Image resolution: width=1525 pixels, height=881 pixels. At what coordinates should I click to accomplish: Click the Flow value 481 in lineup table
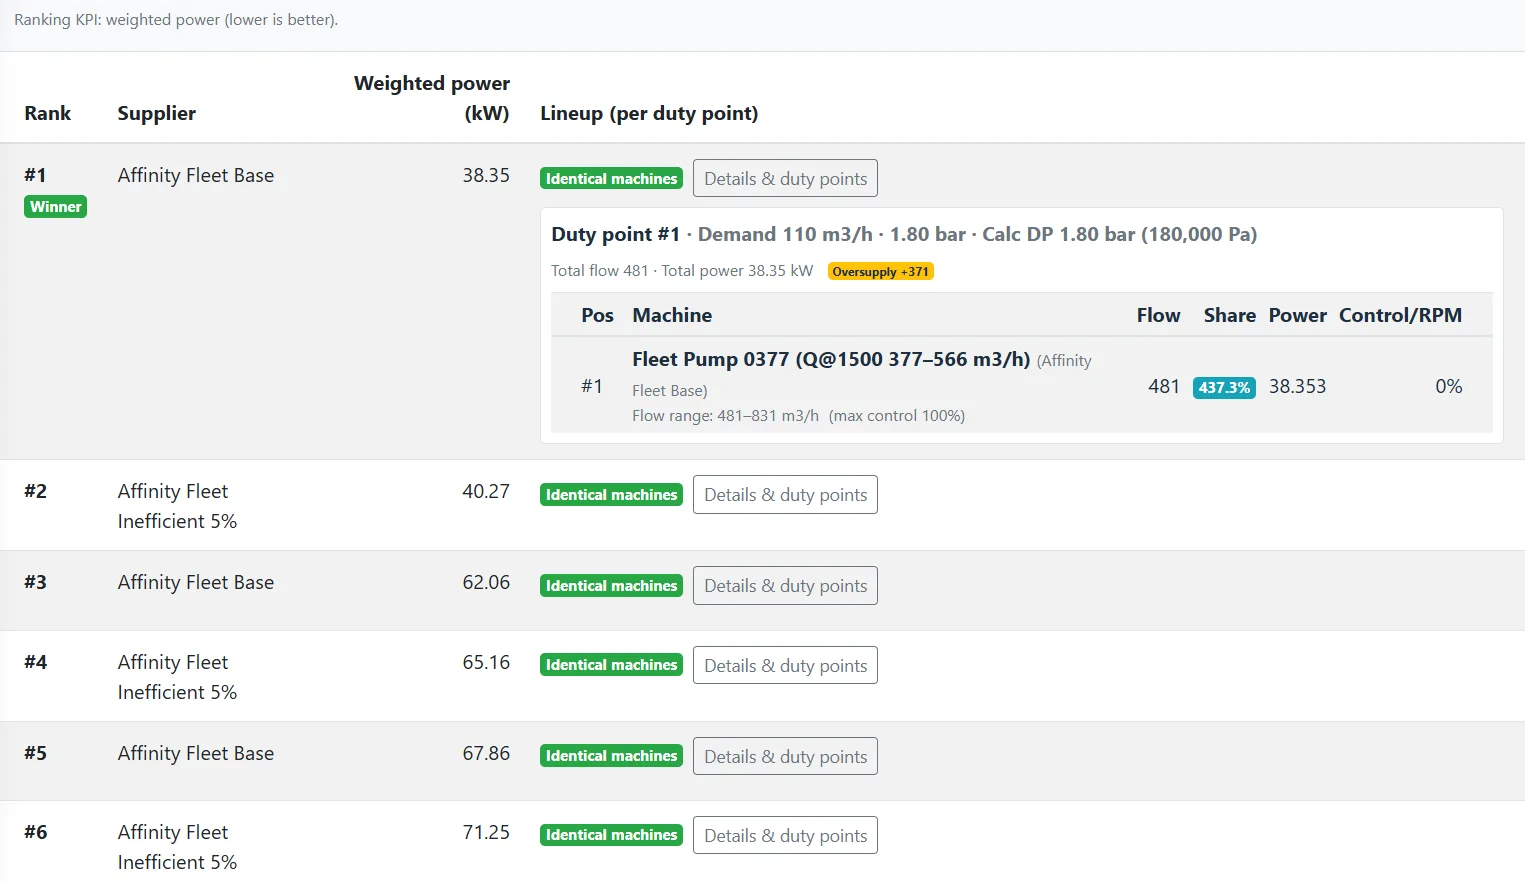(1164, 386)
